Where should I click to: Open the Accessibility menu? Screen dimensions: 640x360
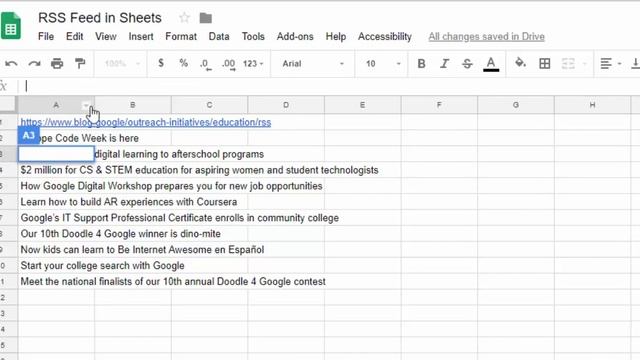click(x=384, y=37)
